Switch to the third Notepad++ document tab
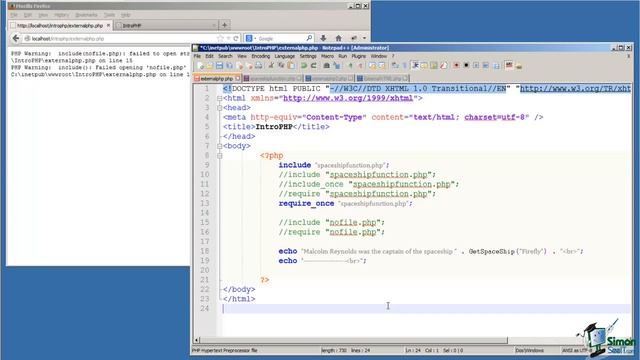The image size is (640, 360). click(329, 78)
